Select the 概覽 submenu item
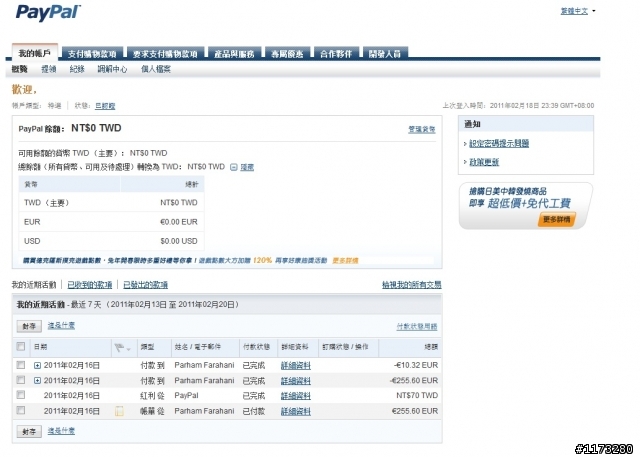Viewport: 640px width, 457px height. point(20,69)
